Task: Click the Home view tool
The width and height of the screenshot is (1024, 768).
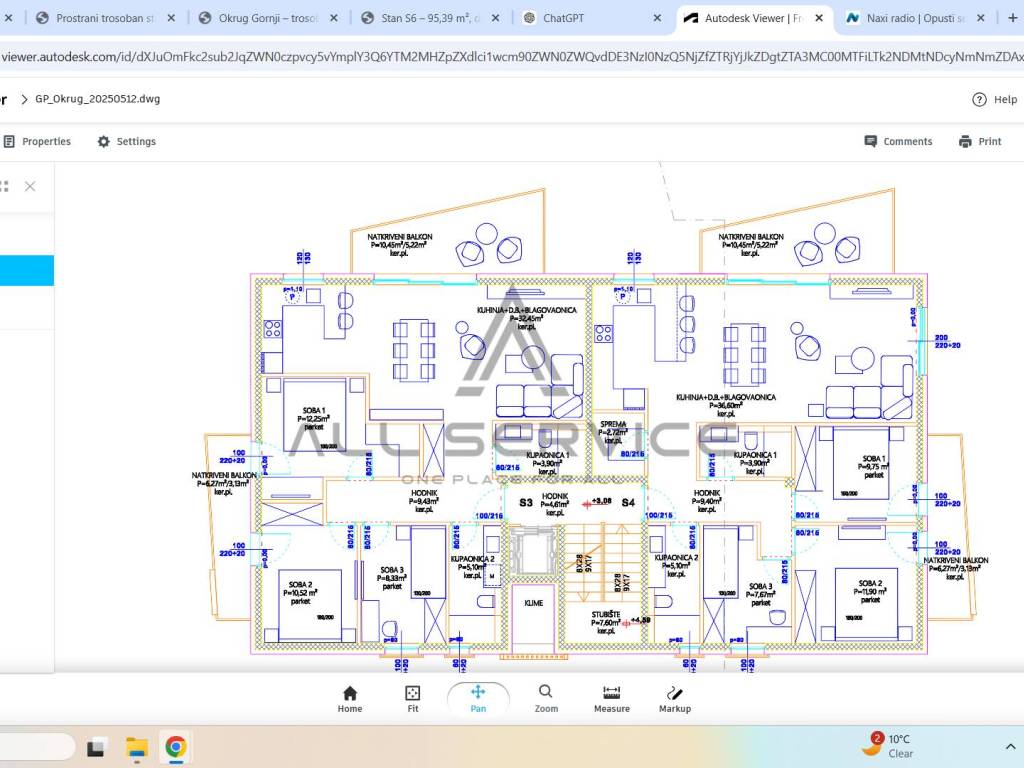Action: pyautogui.click(x=349, y=699)
